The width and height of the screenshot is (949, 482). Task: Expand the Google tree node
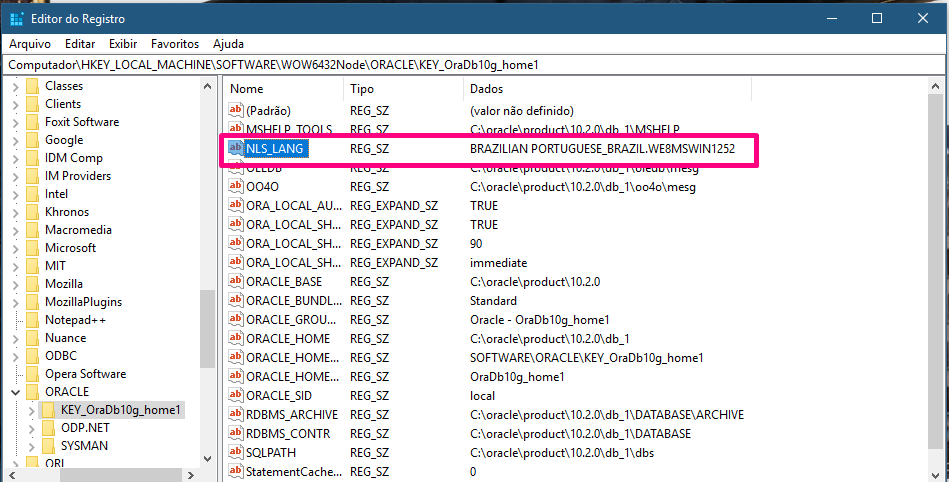point(15,140)
